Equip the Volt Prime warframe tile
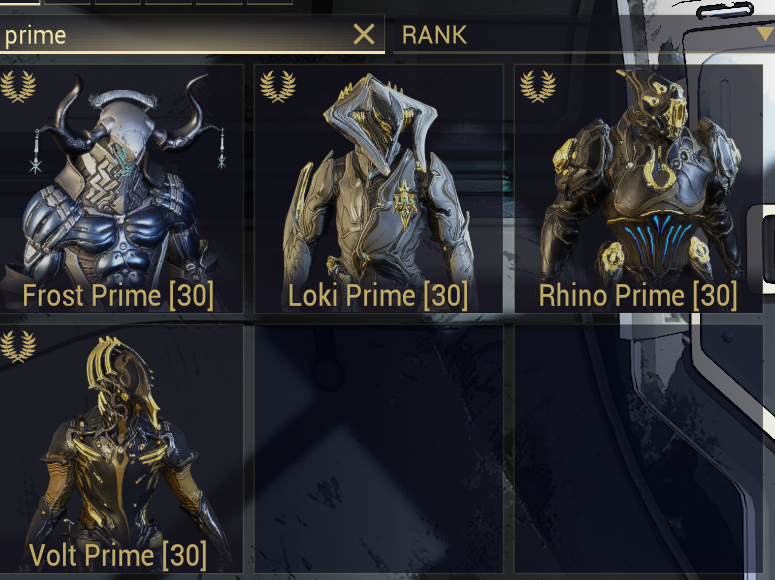 121,448
